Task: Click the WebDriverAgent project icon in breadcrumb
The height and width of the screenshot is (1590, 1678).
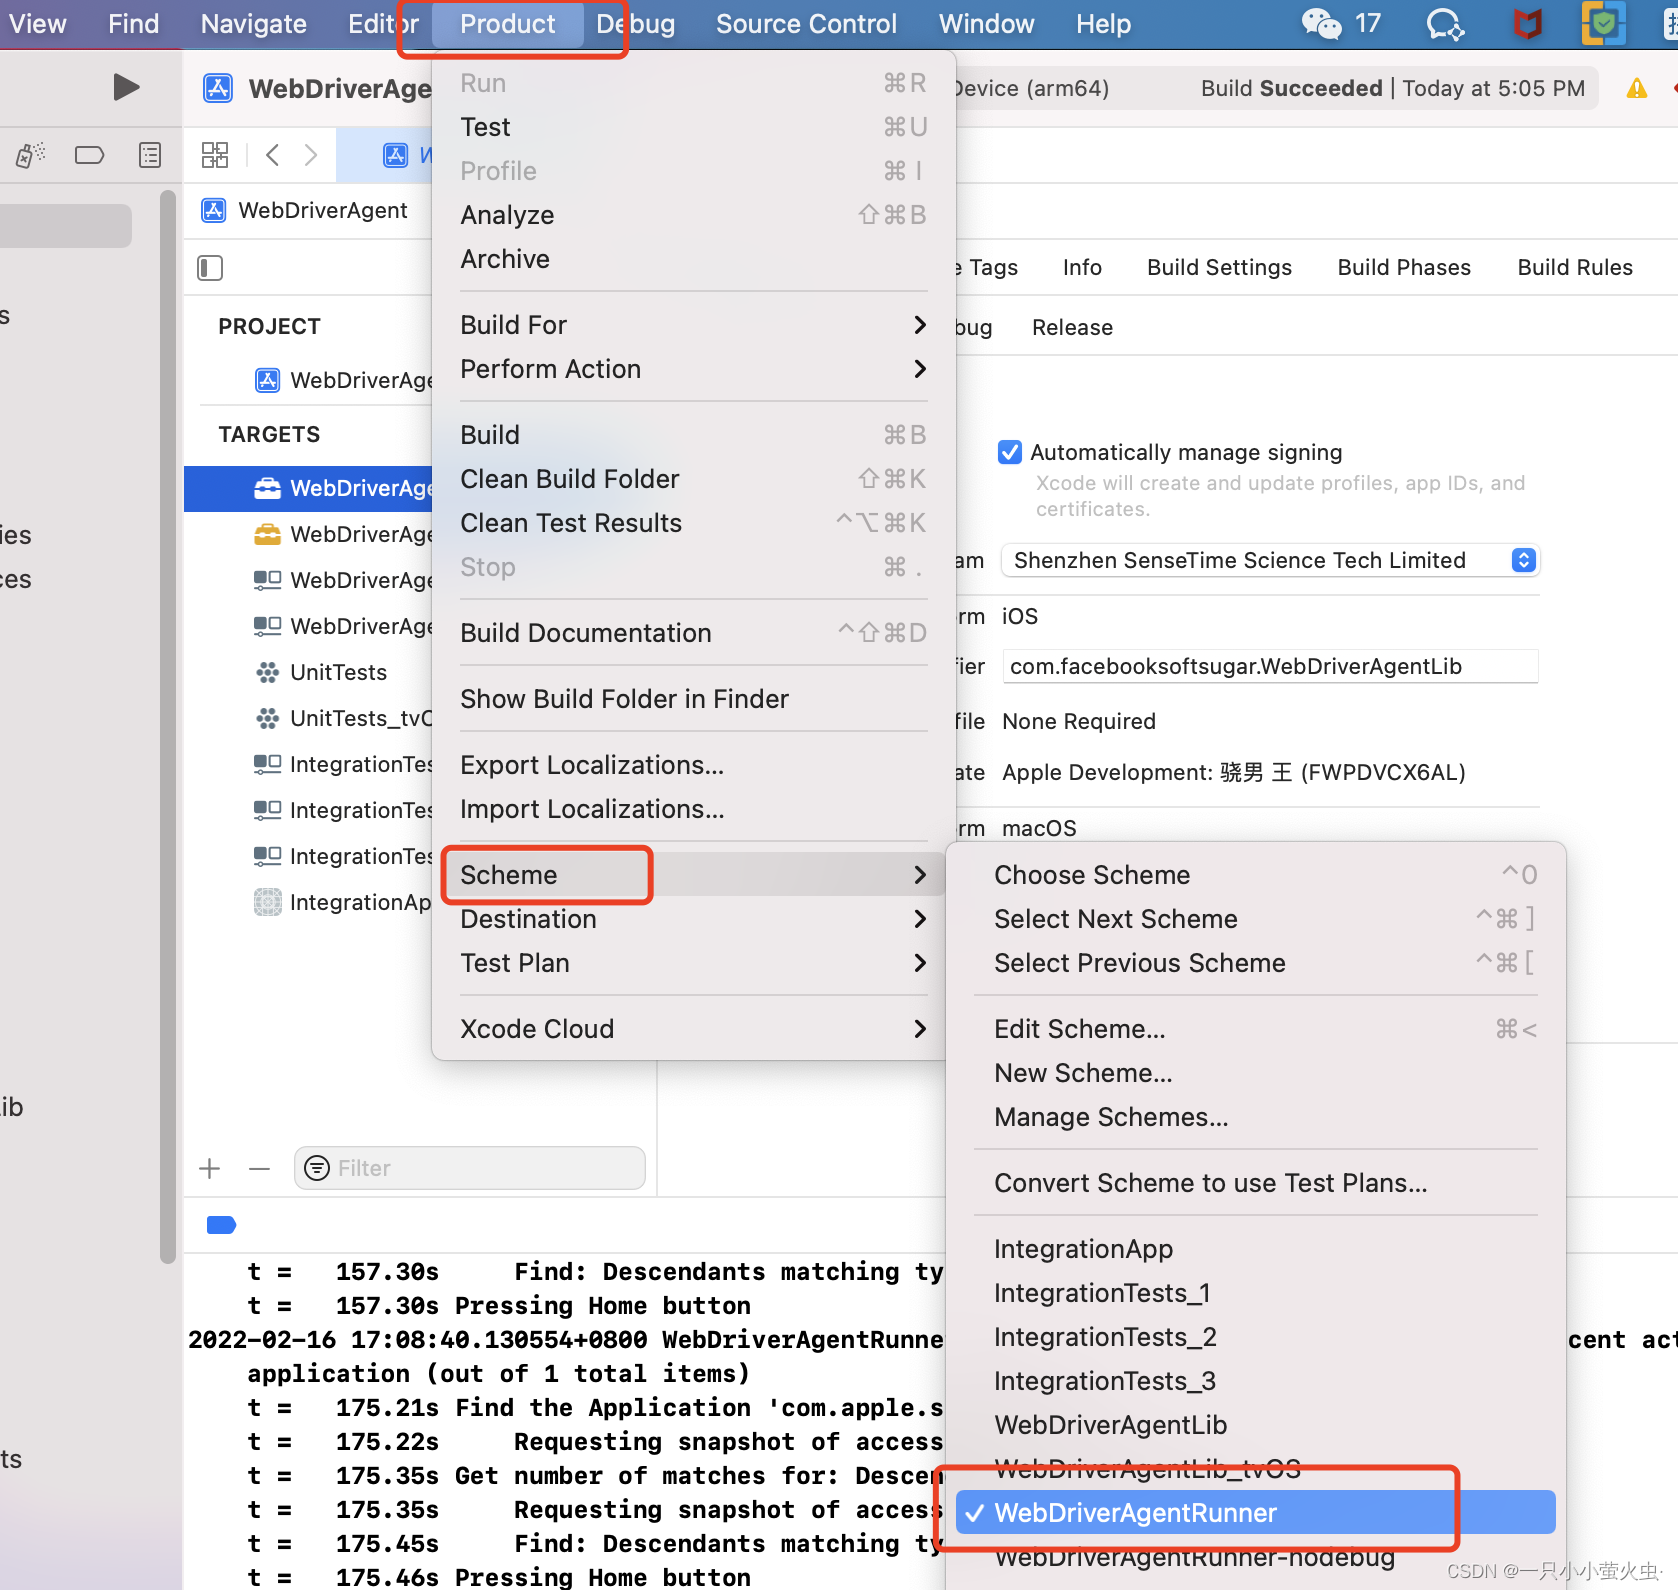Action: tap(214, 210)
